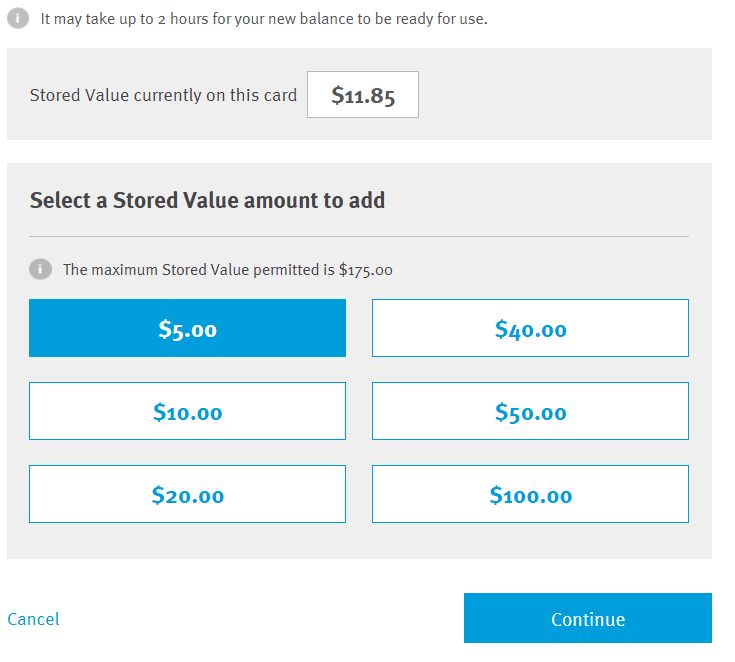Cancel adding Stored Value
Image resolution: width=735 pixels, height=662 pixels.
pyautogui.click(x=33, y=619)
